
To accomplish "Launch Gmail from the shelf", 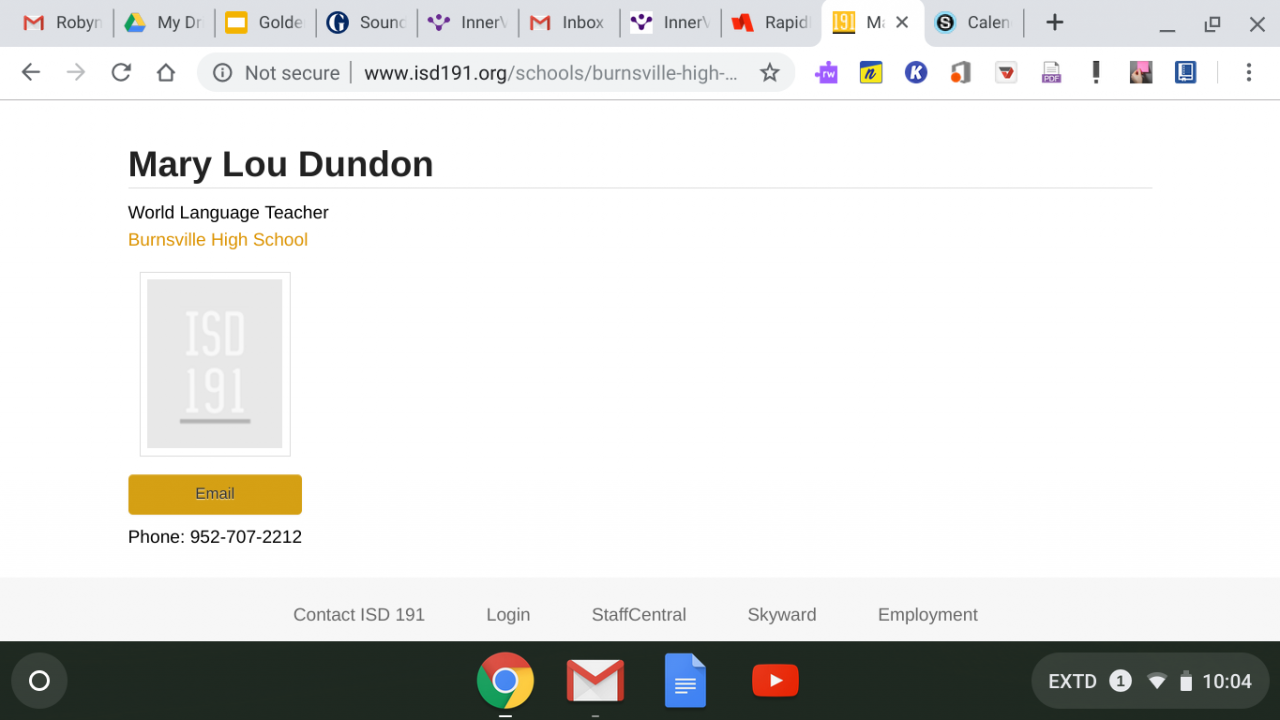I will [595, 681].
